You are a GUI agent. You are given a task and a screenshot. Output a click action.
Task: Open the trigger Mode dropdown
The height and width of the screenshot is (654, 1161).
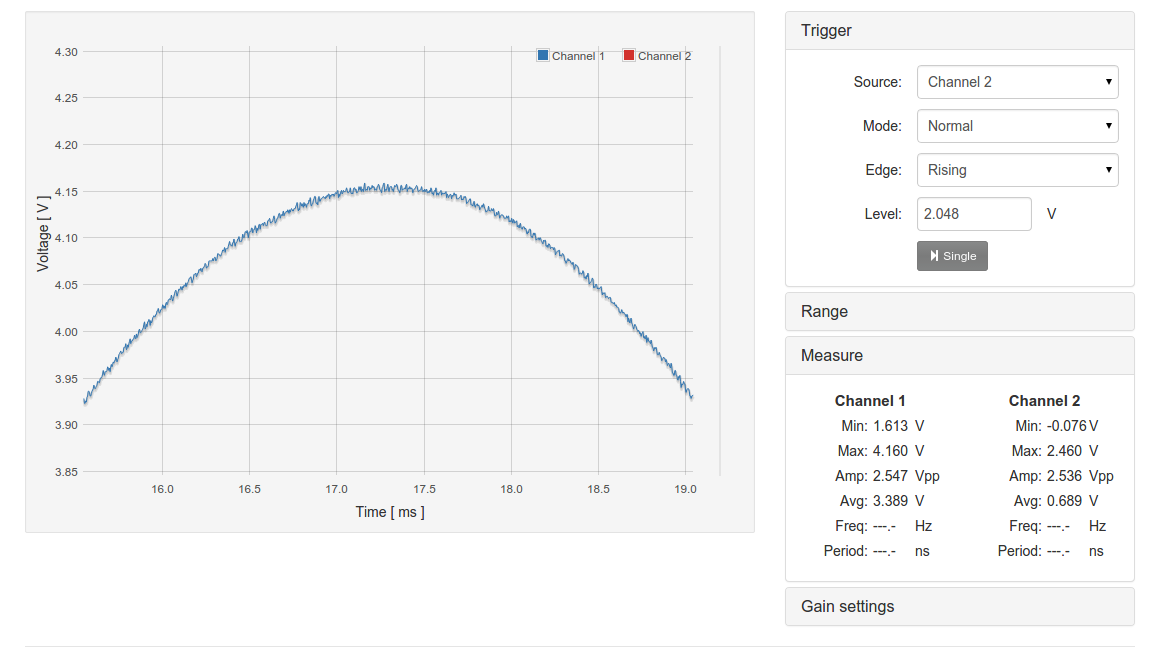click(1017, 126)
